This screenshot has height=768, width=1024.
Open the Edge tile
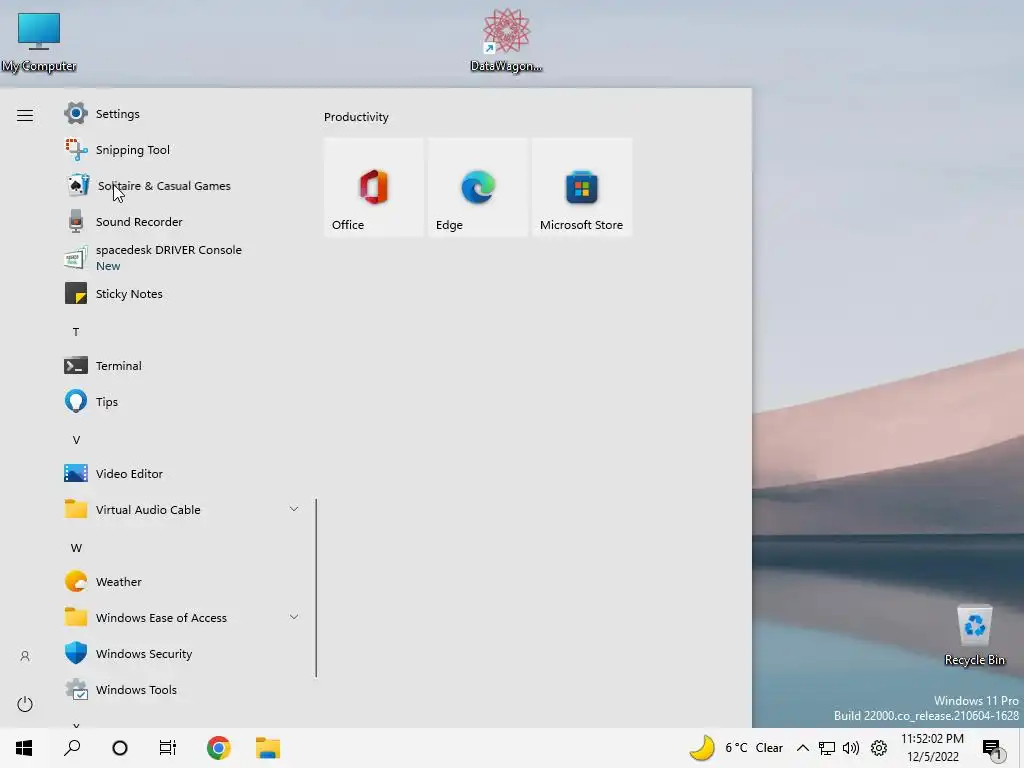478,187
